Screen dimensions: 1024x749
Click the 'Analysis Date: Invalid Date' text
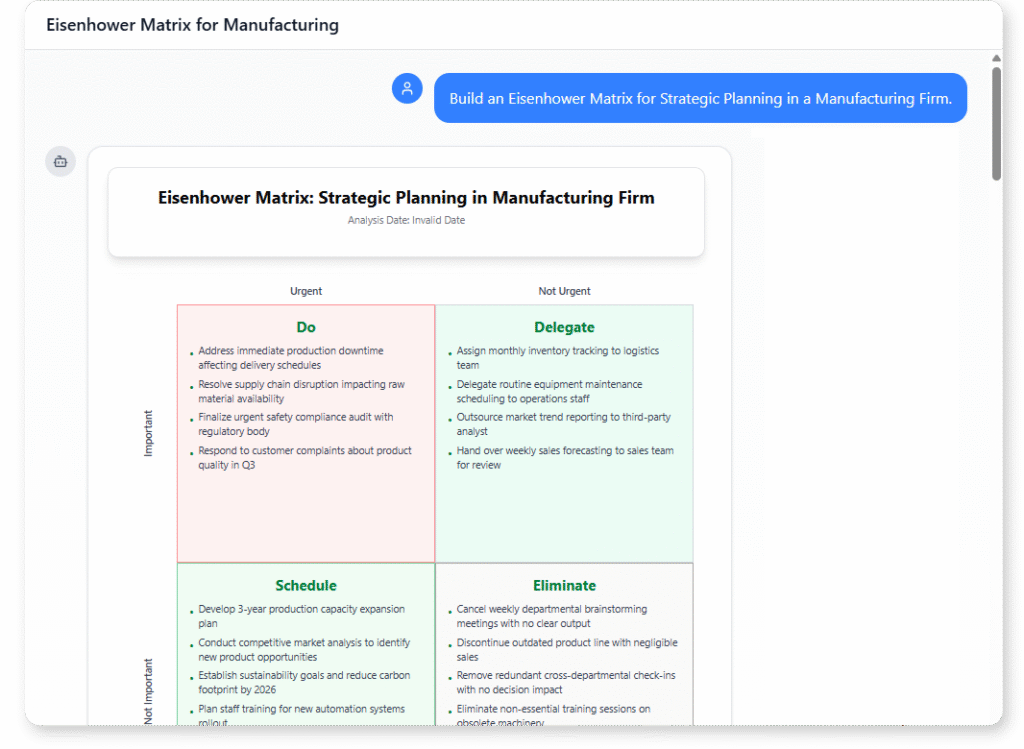(406, 220)
